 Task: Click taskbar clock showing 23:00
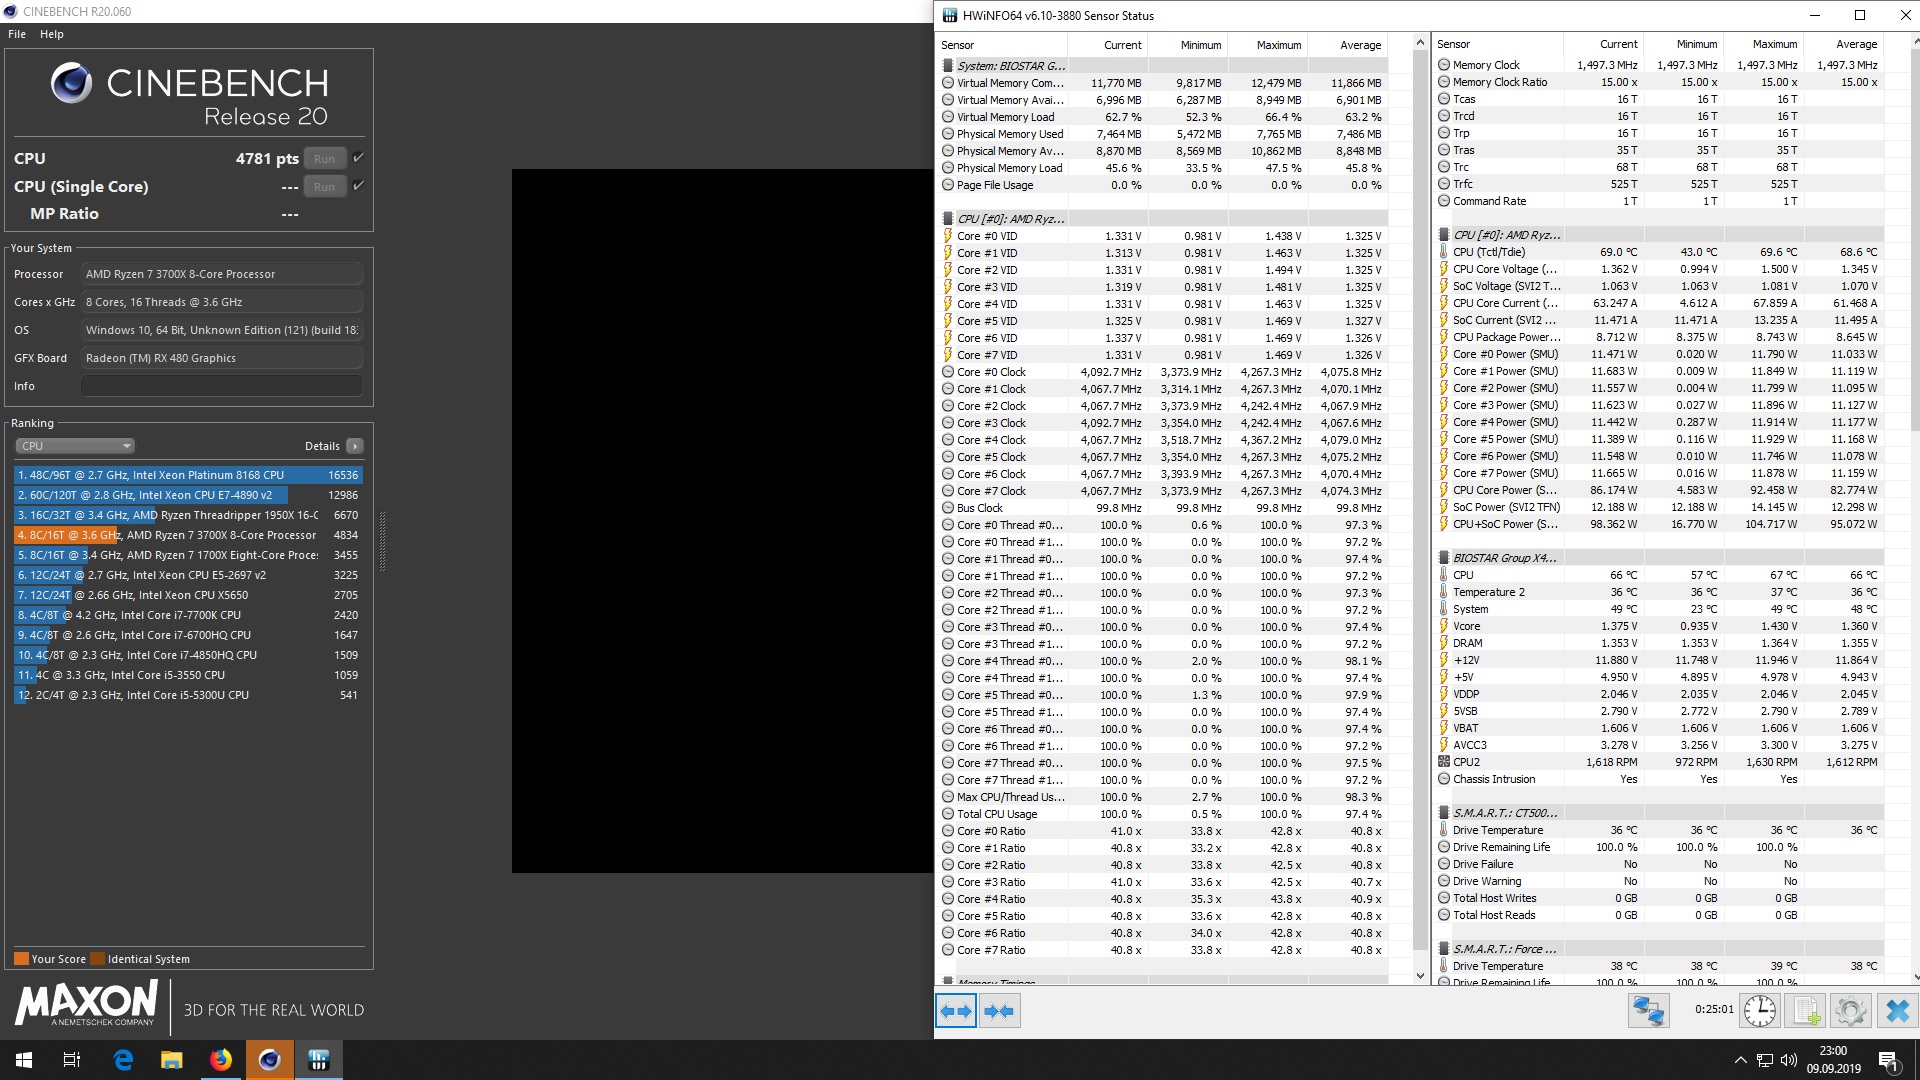pos(1833,1060)
